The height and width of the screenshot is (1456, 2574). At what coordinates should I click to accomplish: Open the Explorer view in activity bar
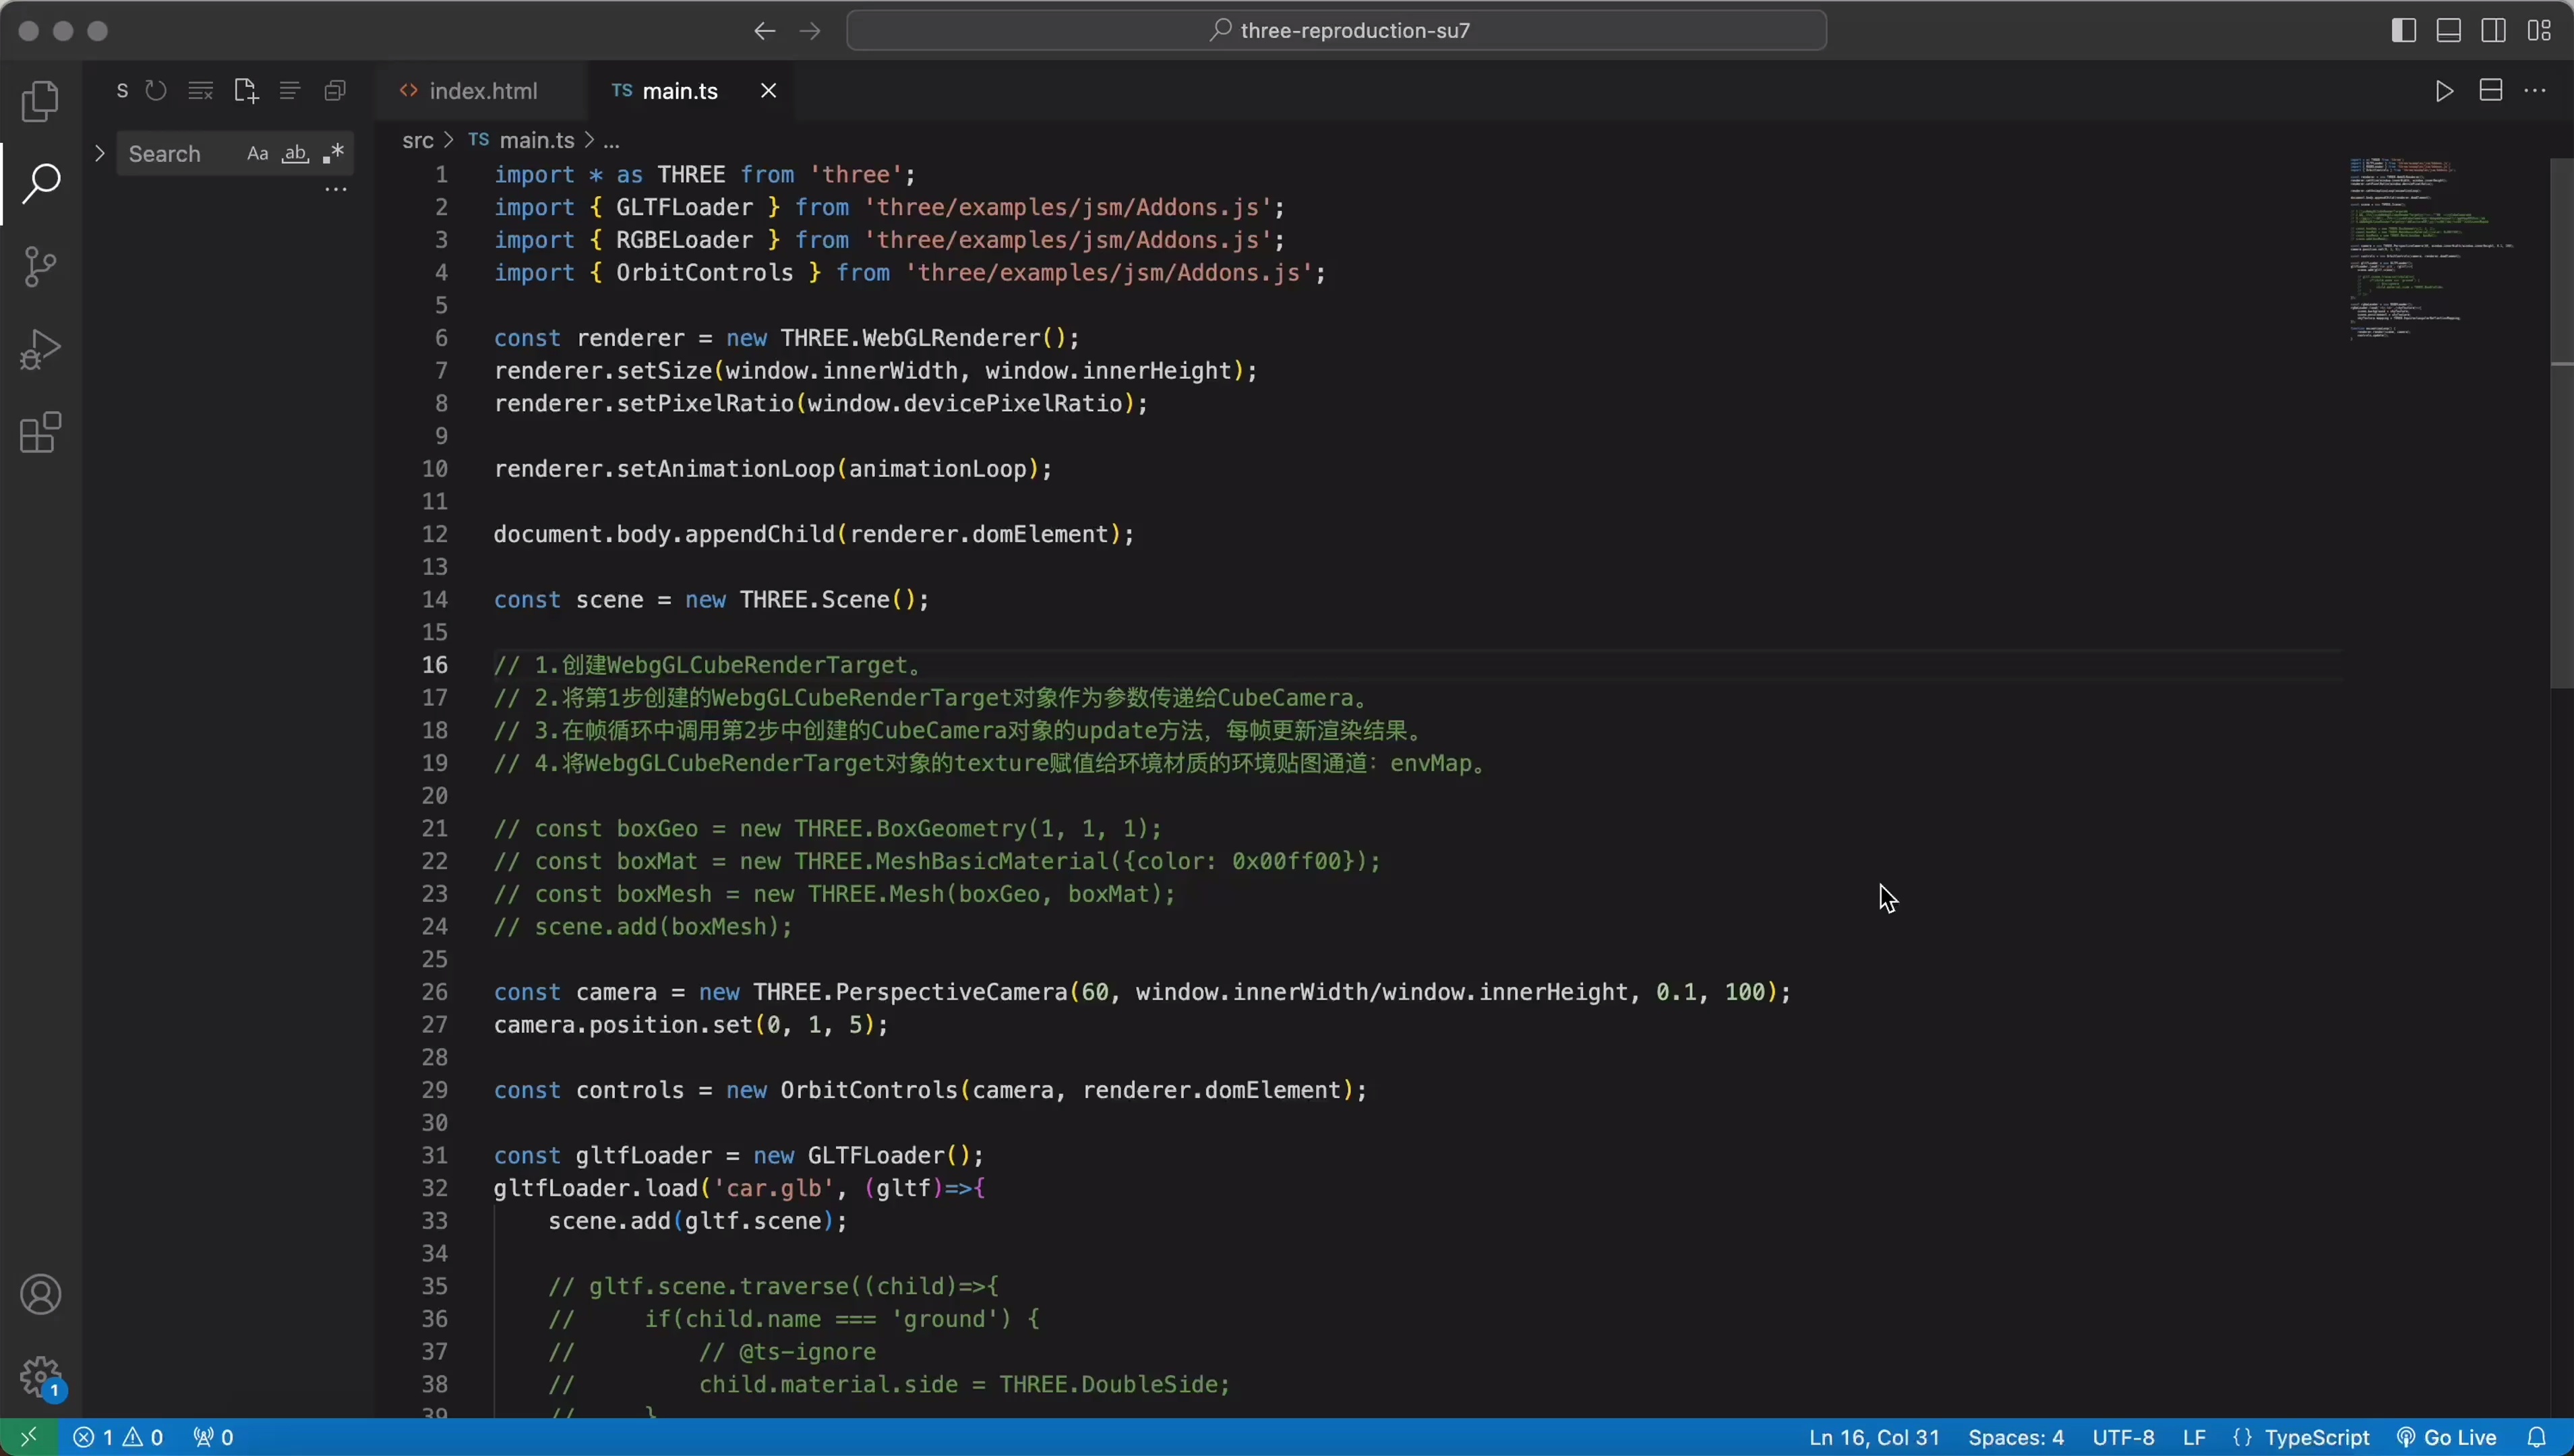click(40, 101)
